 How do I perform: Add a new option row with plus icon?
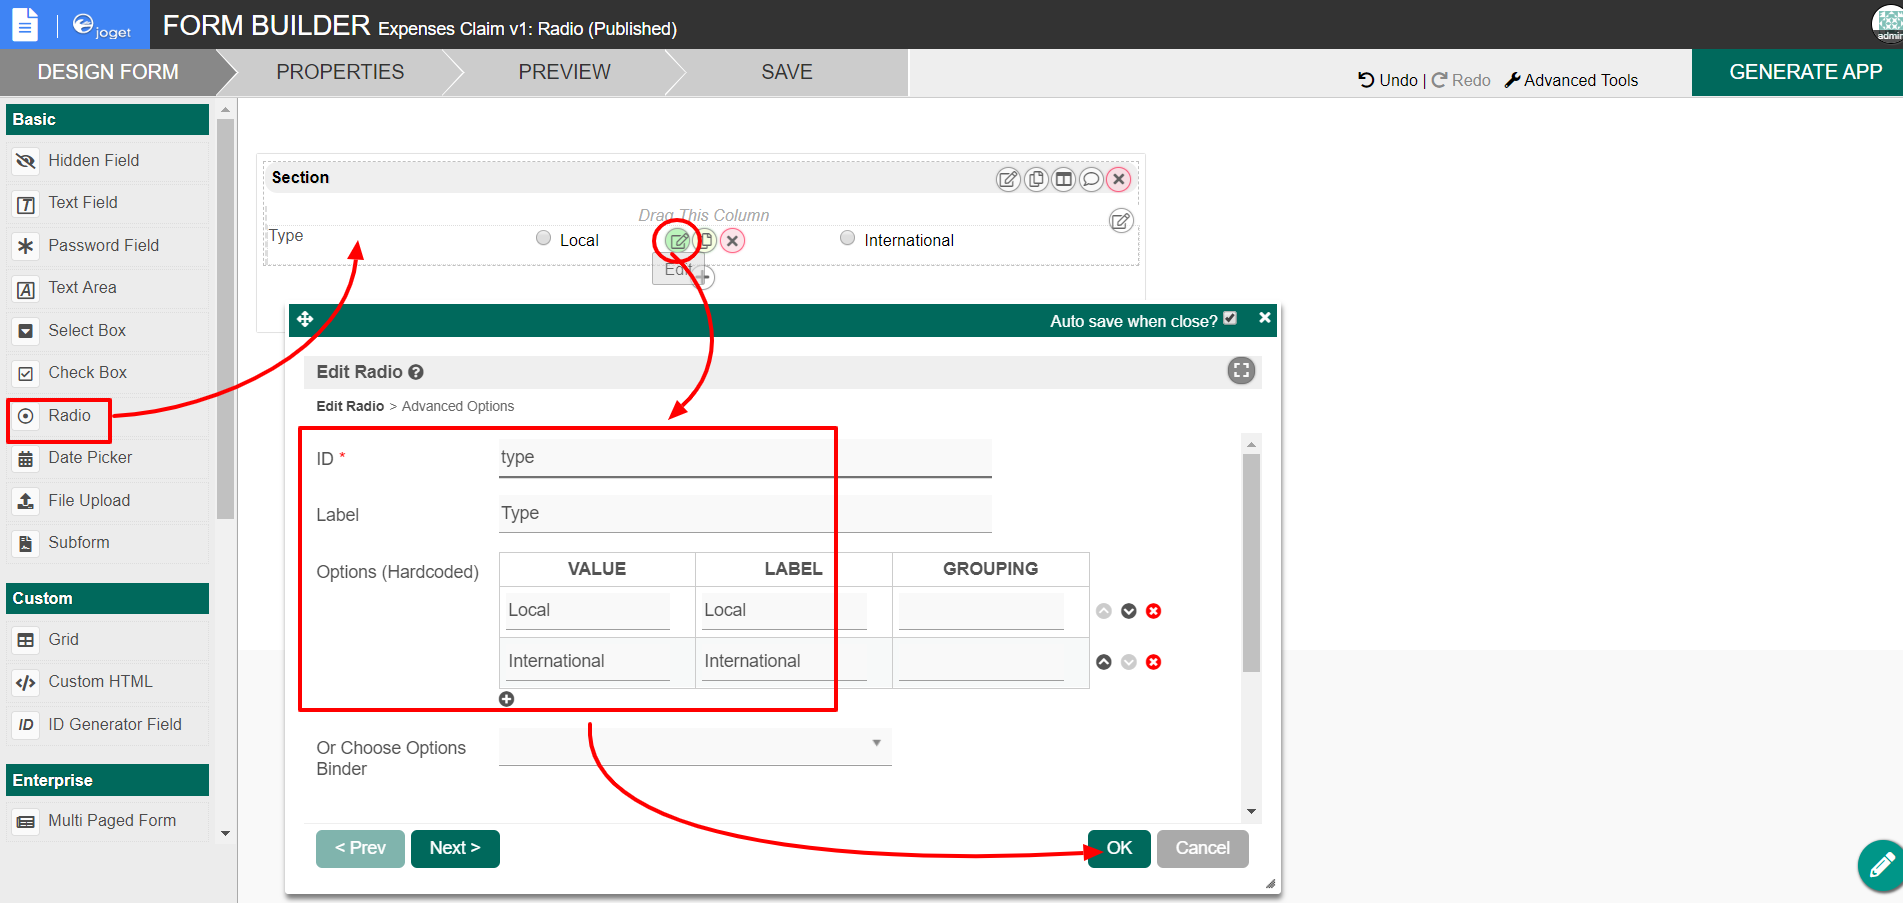[x=507, y=699]
